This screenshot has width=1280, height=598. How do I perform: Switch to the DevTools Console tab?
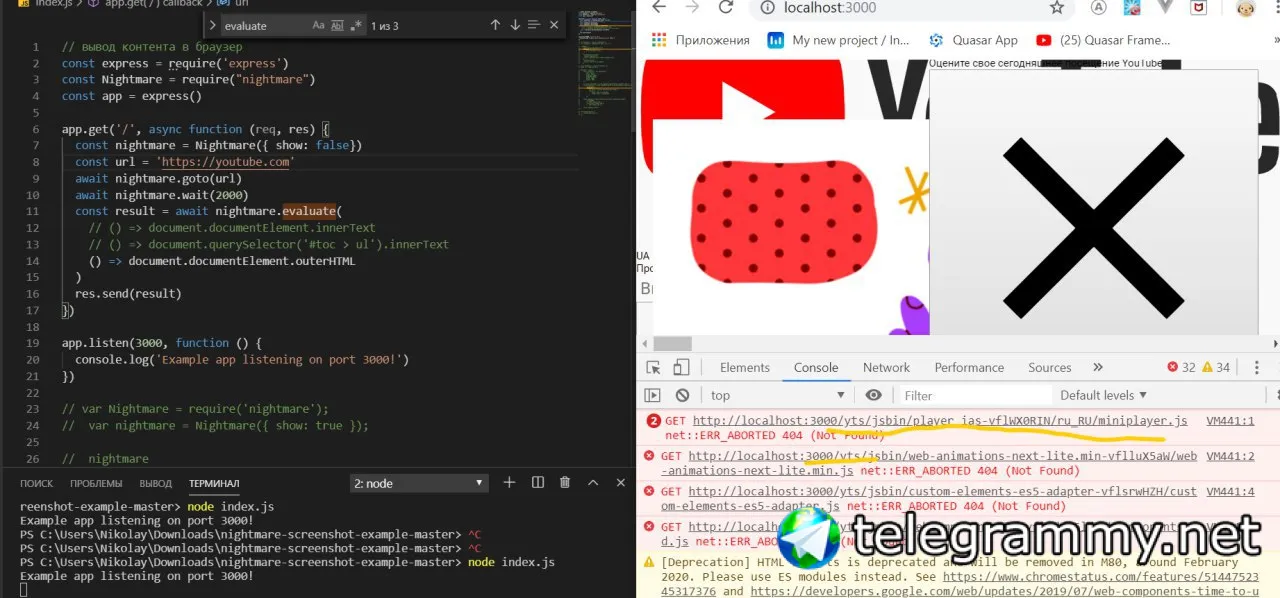click(x=816, y=368)
